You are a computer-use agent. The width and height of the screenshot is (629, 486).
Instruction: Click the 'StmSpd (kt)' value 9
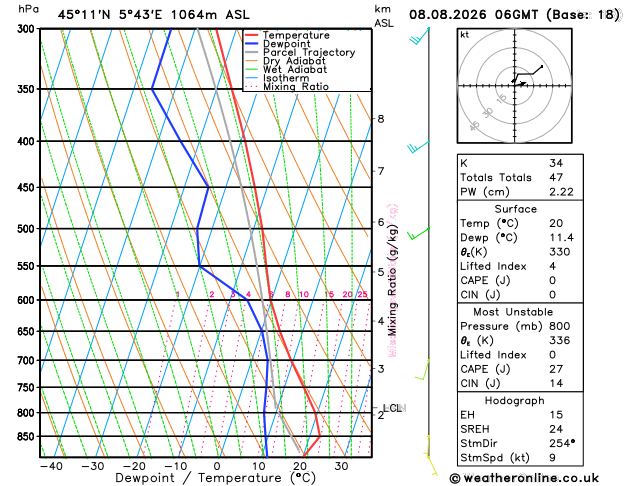(x=552, y=458)
